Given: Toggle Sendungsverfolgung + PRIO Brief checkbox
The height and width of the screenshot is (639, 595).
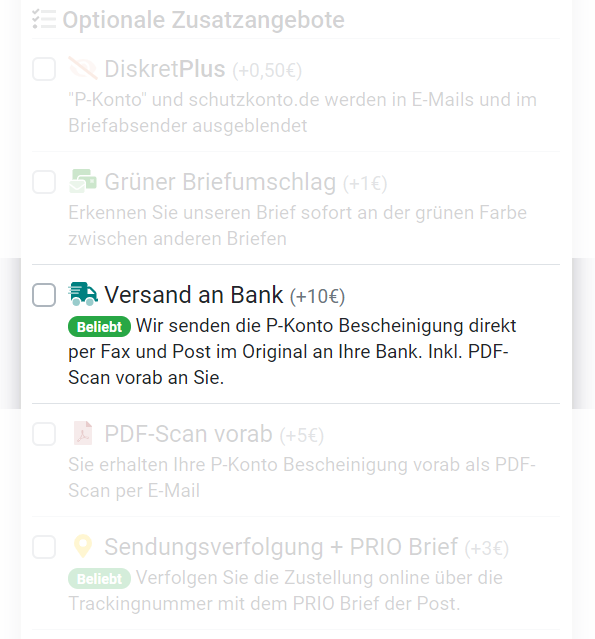Looking at the screenshot, I should 44,546.
